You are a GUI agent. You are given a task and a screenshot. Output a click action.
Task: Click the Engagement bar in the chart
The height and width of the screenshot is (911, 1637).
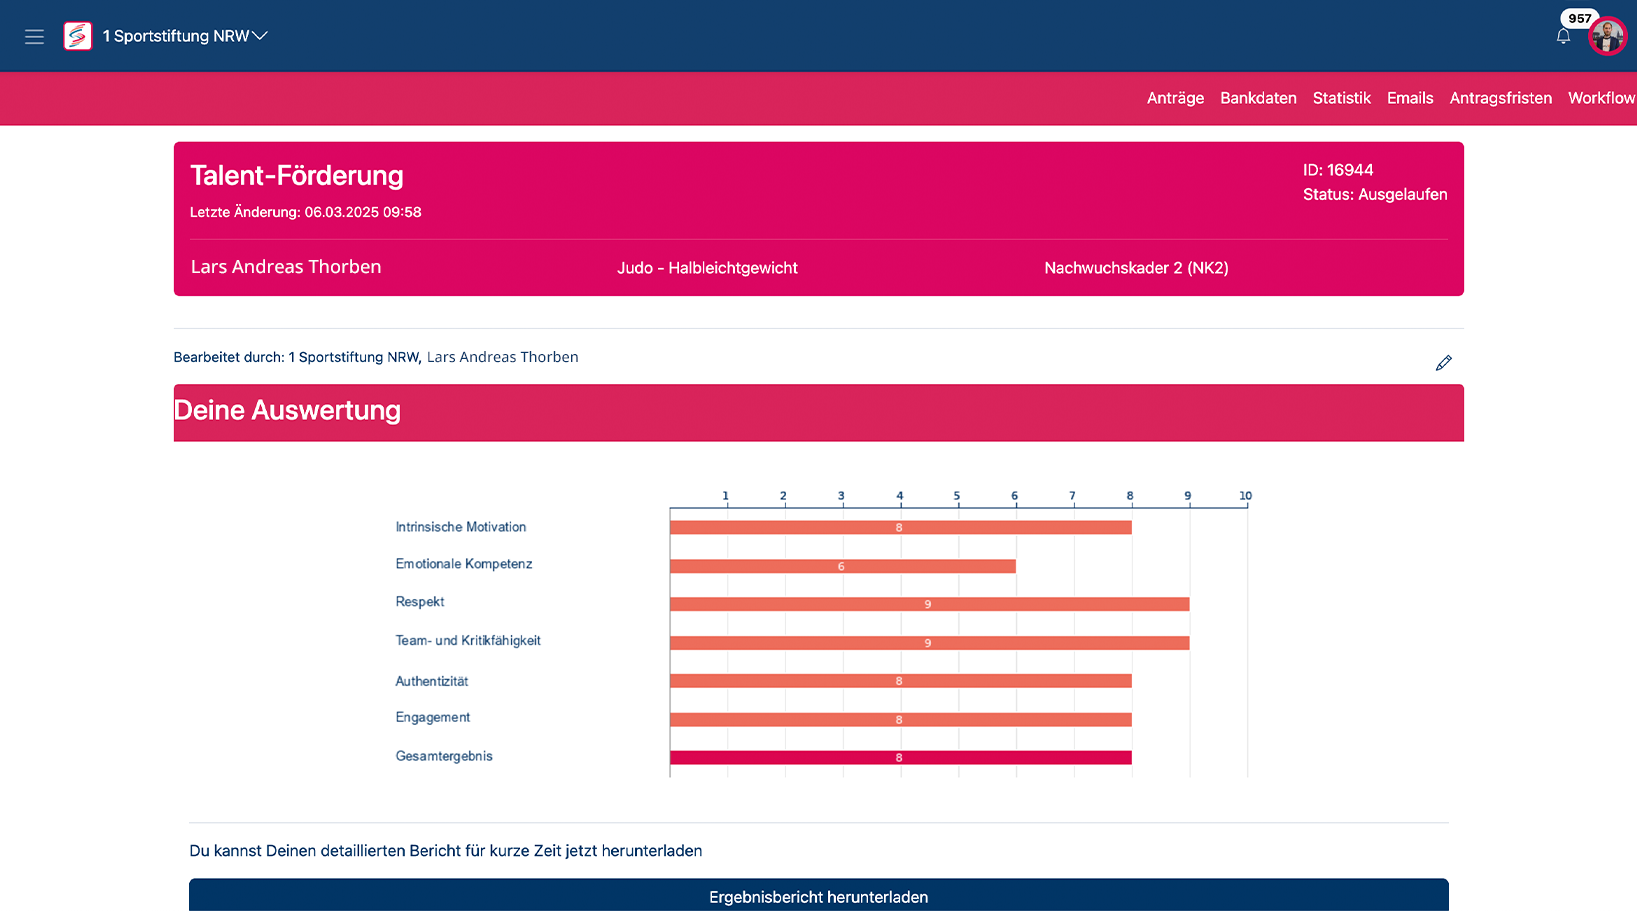click(x=901, y=719)
